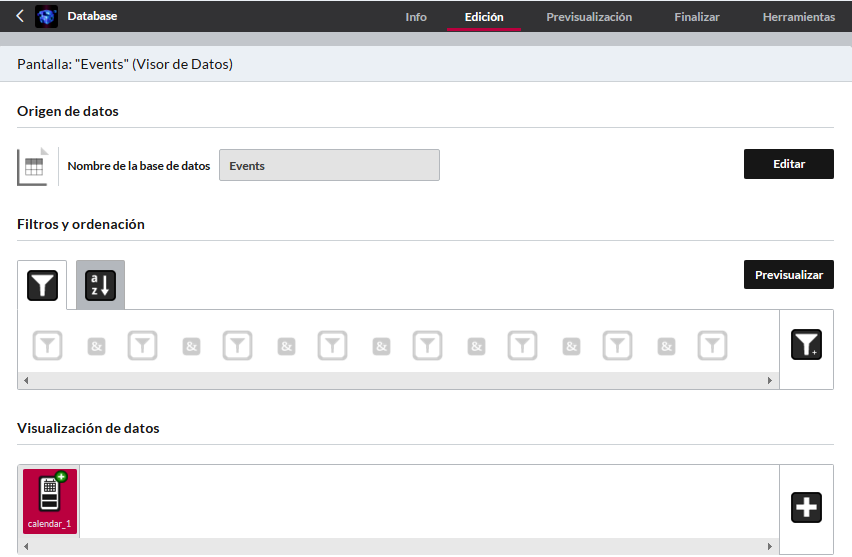Go back using the back arrow

20,16
